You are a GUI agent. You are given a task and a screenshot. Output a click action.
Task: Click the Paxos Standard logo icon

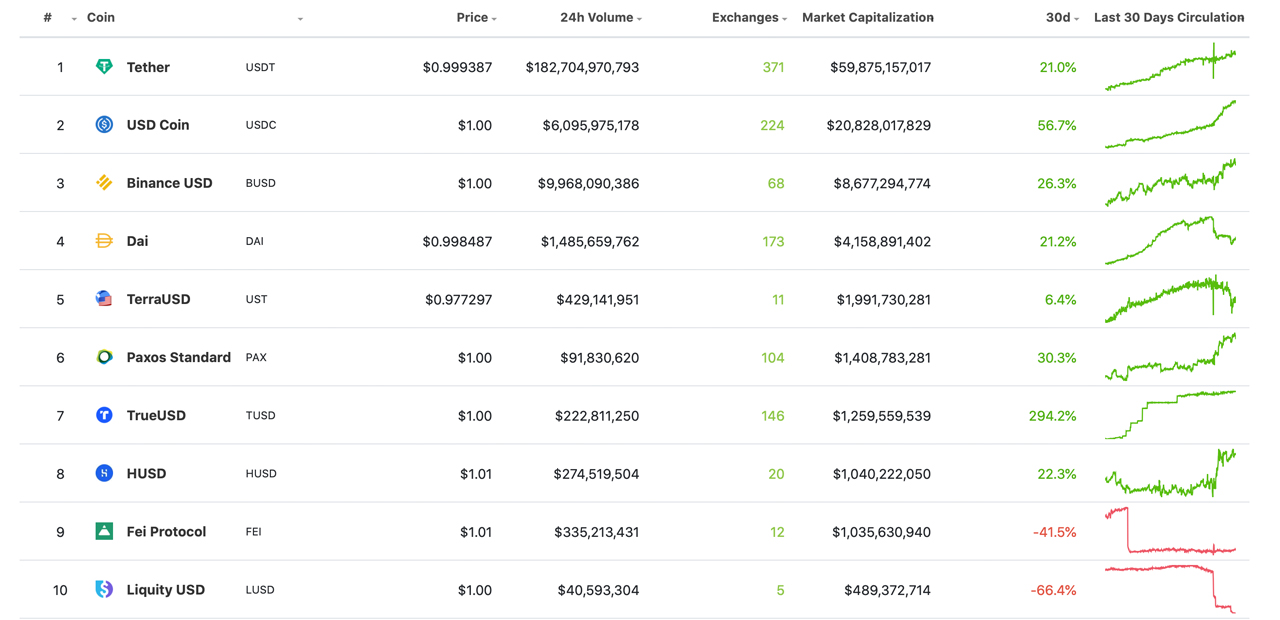pyautogui.click(x=104, y=357)
